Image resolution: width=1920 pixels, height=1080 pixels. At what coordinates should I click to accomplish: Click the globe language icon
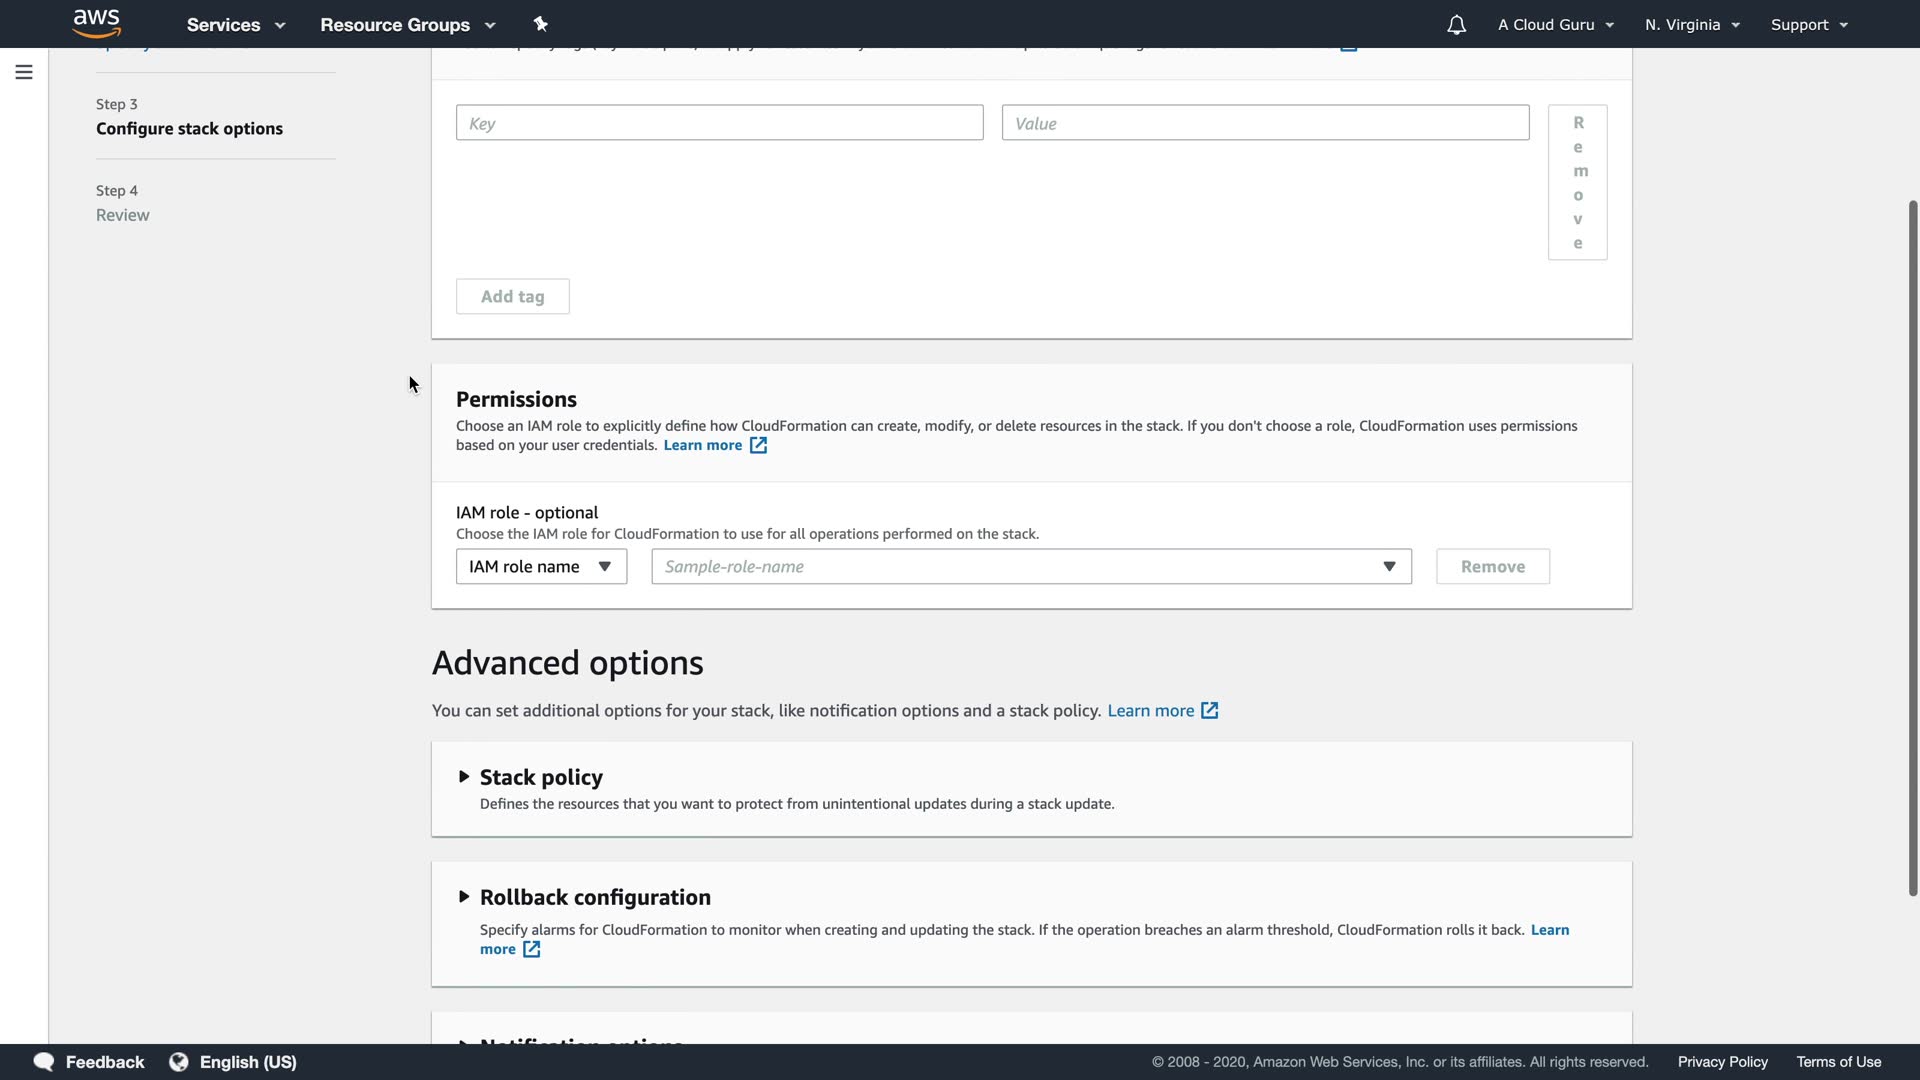(179, 1061)
